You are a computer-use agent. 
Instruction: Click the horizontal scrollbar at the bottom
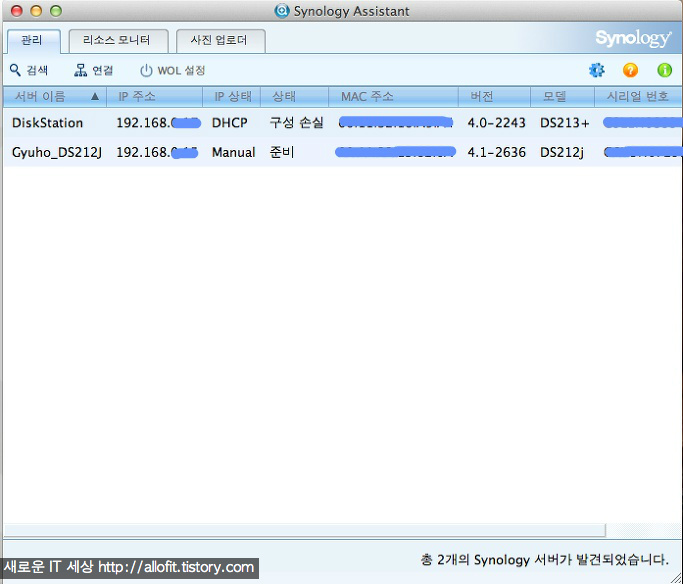pyautogui.click(x=304, y=530)
